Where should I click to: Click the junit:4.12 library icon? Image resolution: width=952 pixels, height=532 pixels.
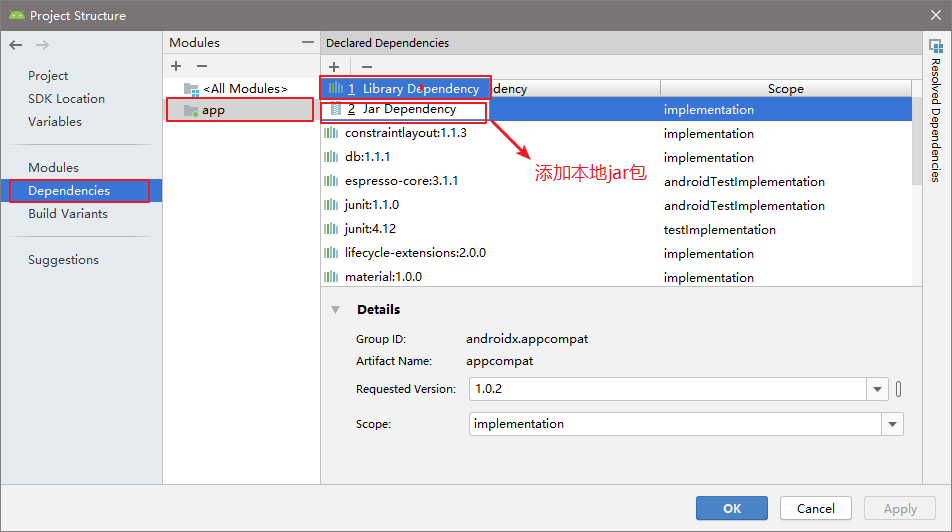[x=331, y=229]
